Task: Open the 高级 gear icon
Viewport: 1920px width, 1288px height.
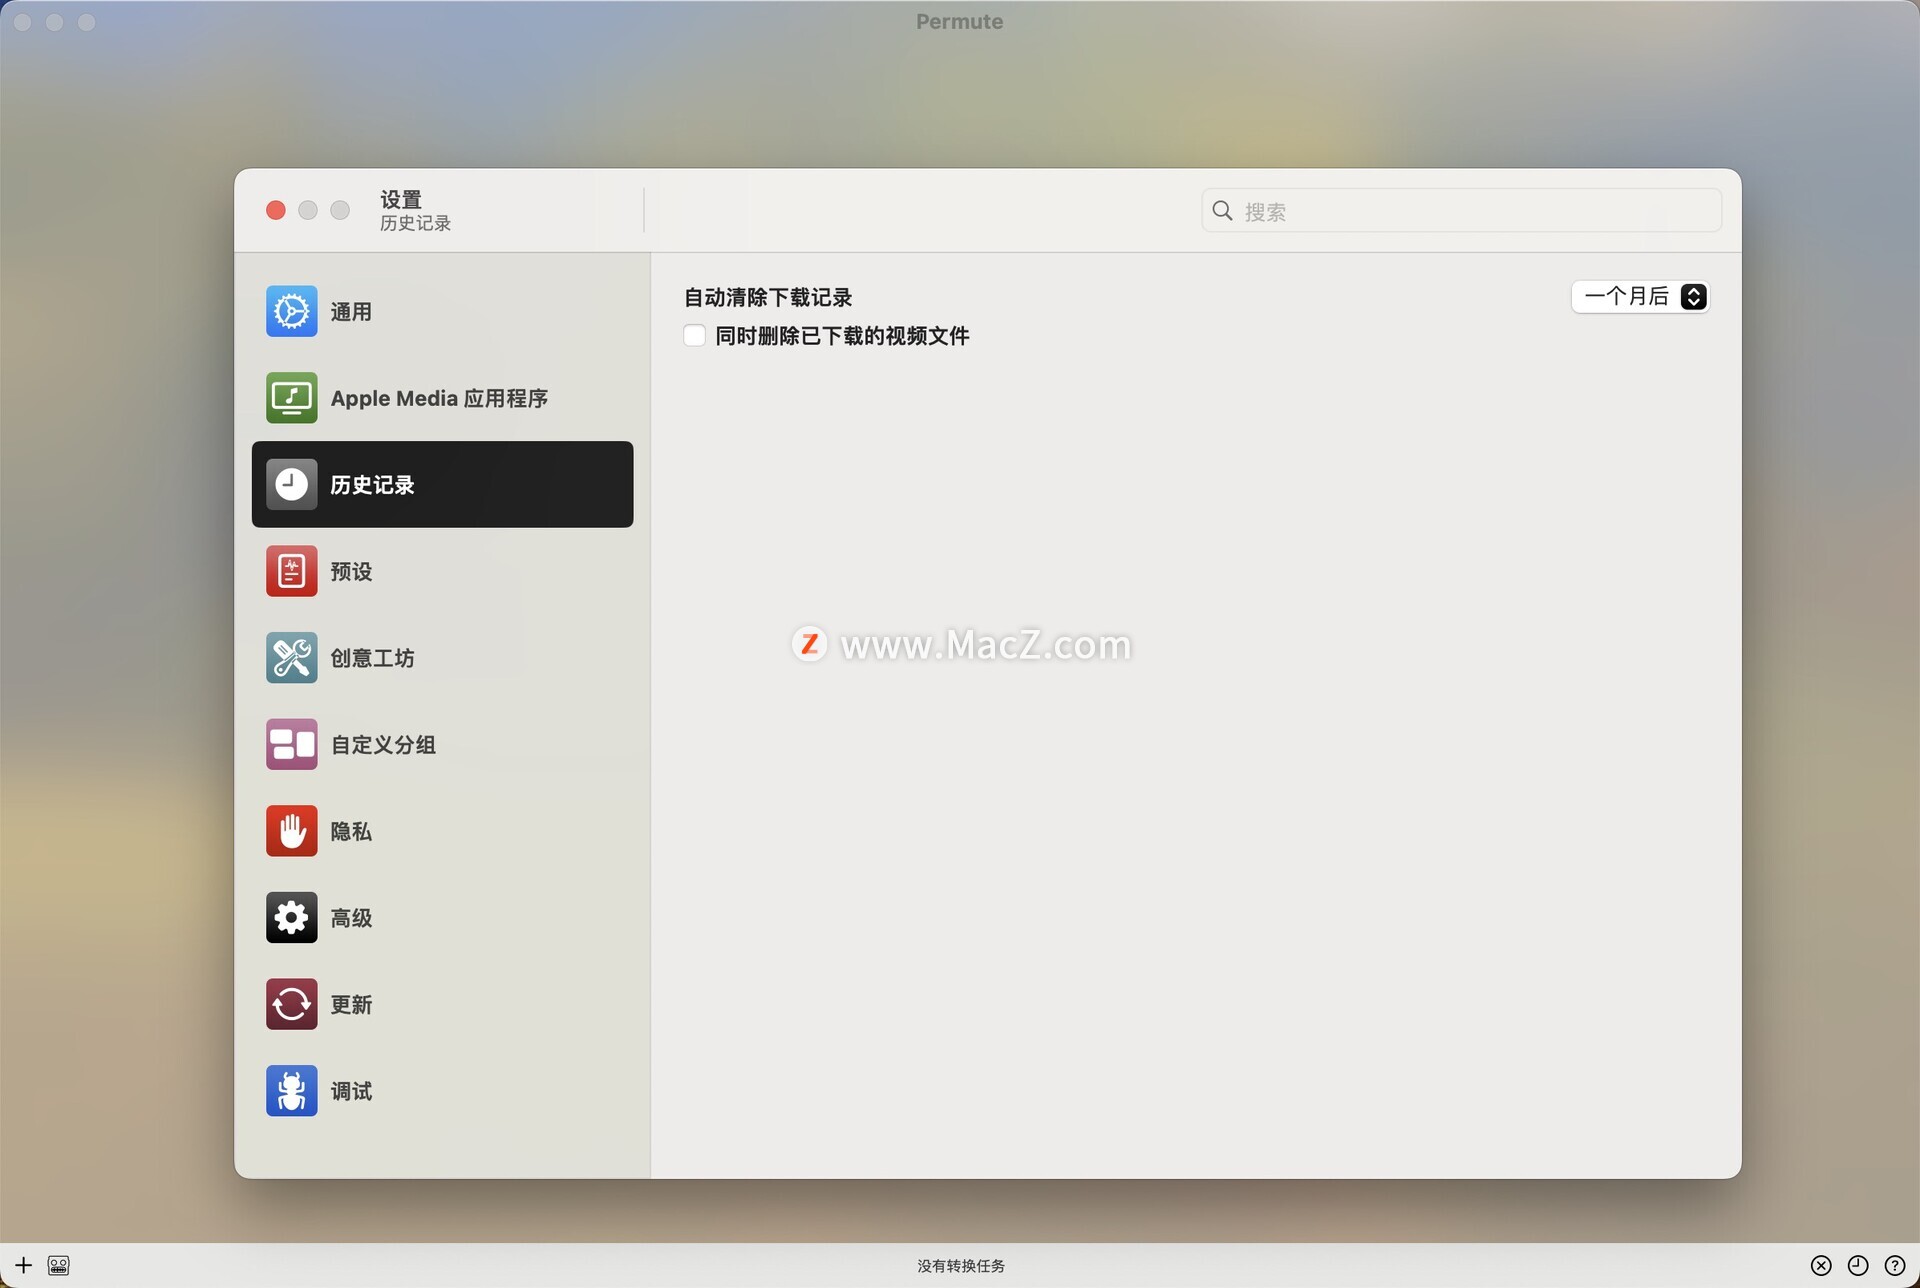Action: click(x=291, y=918)
